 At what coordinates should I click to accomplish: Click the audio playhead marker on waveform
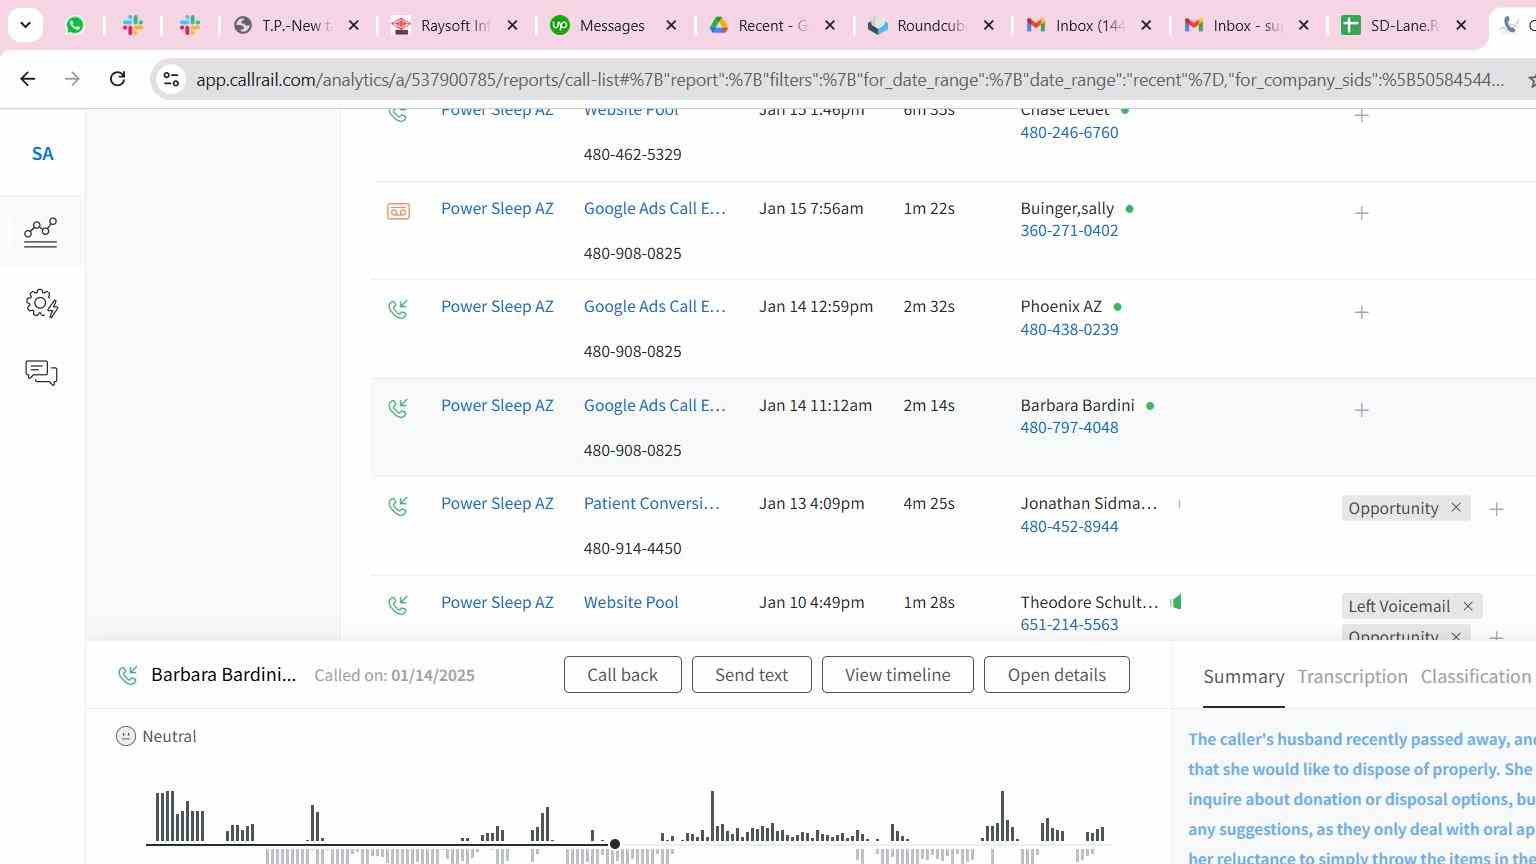(x=615, y=844)
